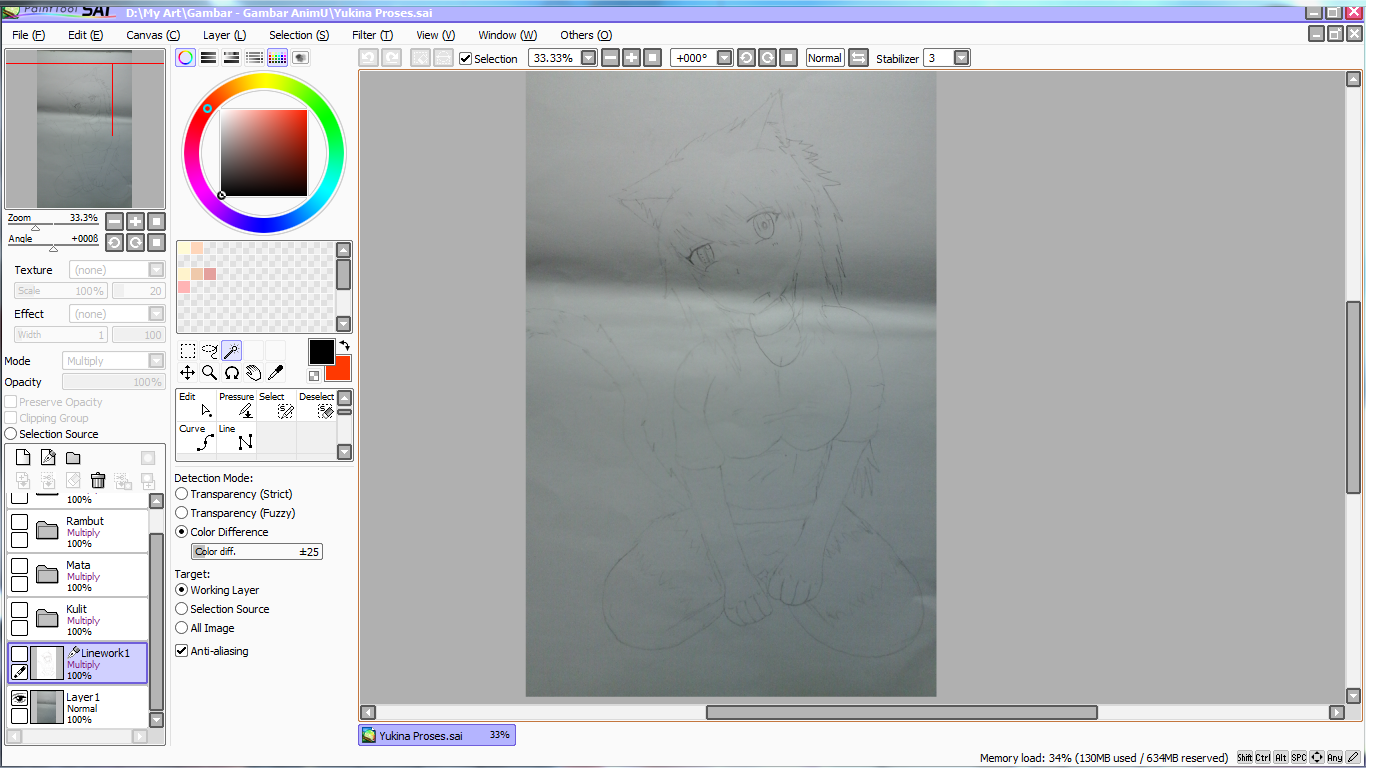Toggle the Anti-aliasing checkbox
Screen dimensions: 1382x768
[181, 650]
